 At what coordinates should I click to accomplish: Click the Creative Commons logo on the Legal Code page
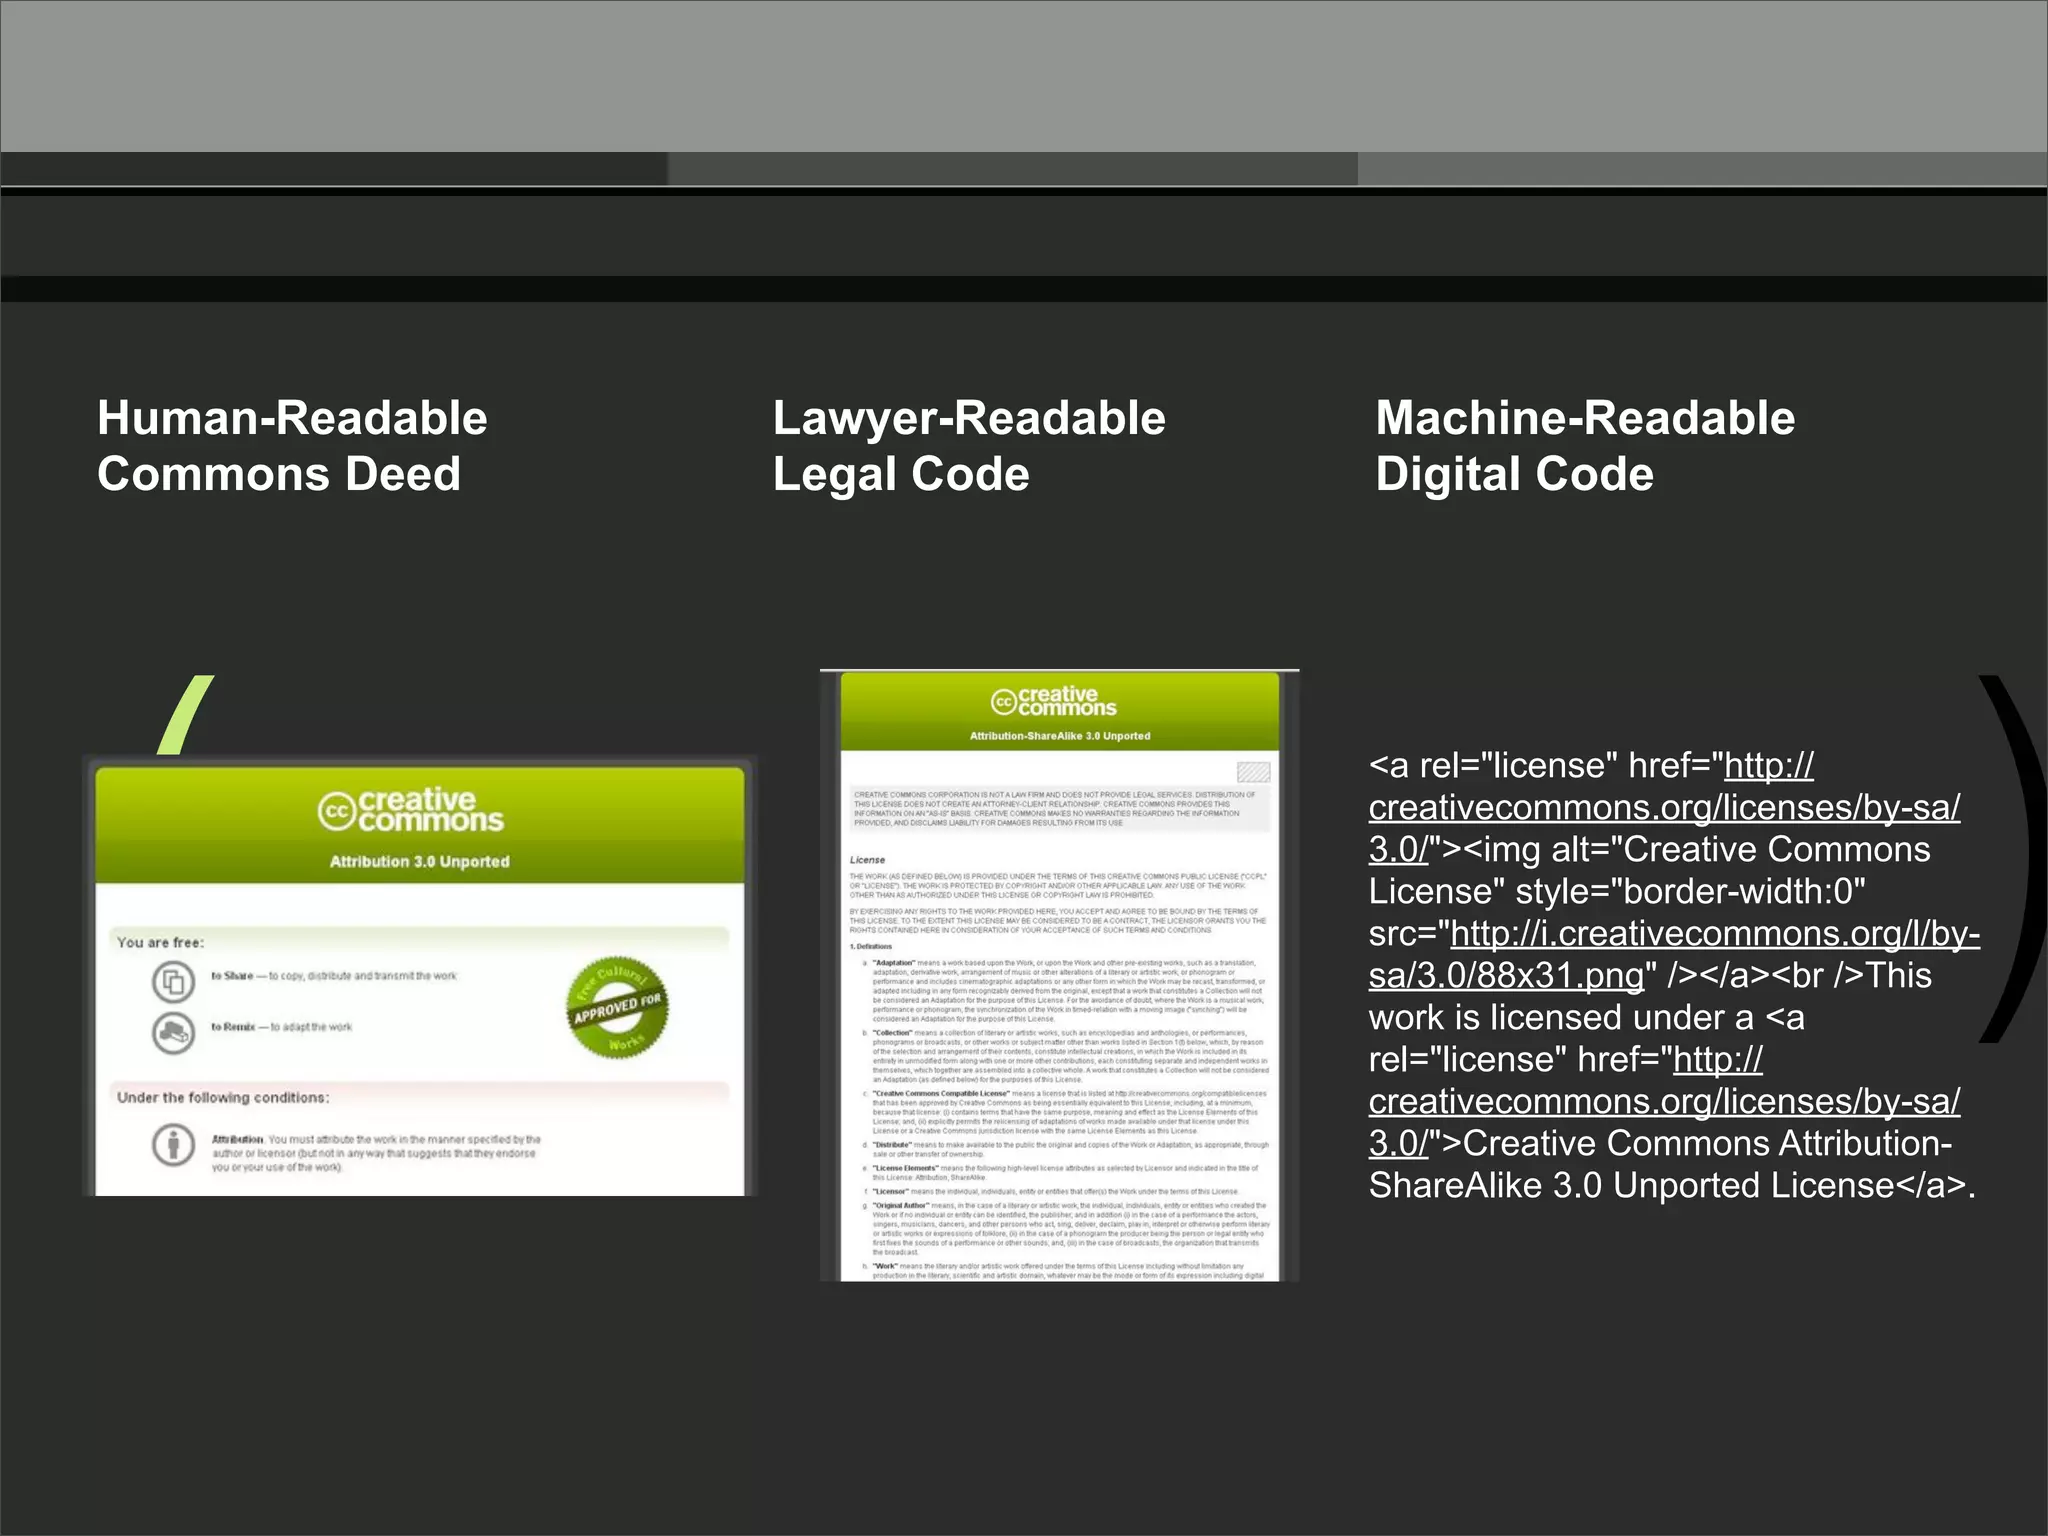[1053, 701]
